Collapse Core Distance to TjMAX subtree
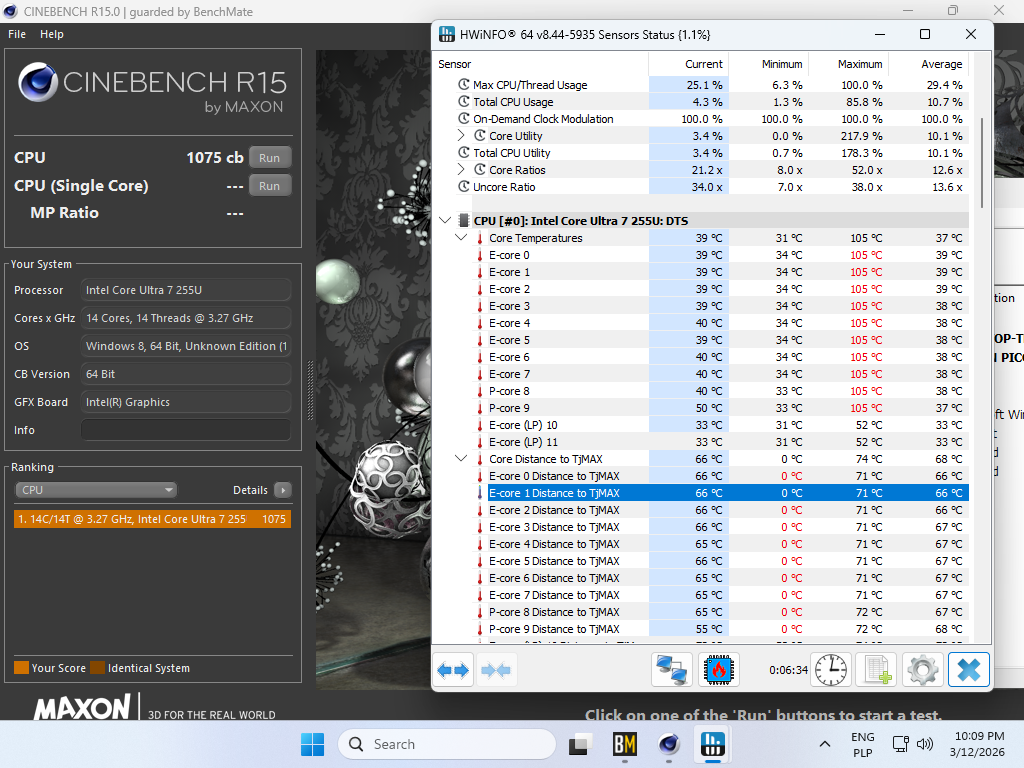1024x768 pixels. tap(461, 458)
